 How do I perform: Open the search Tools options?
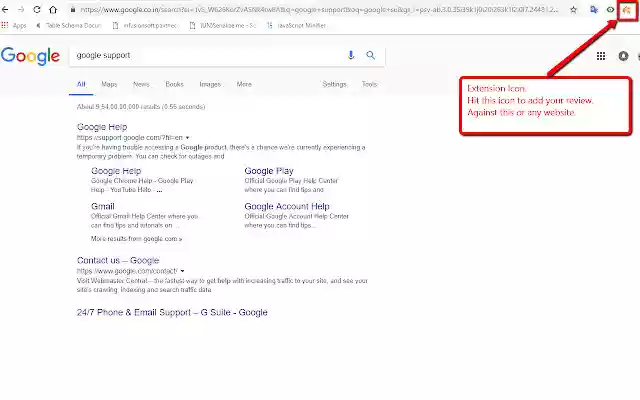[369, 84]
